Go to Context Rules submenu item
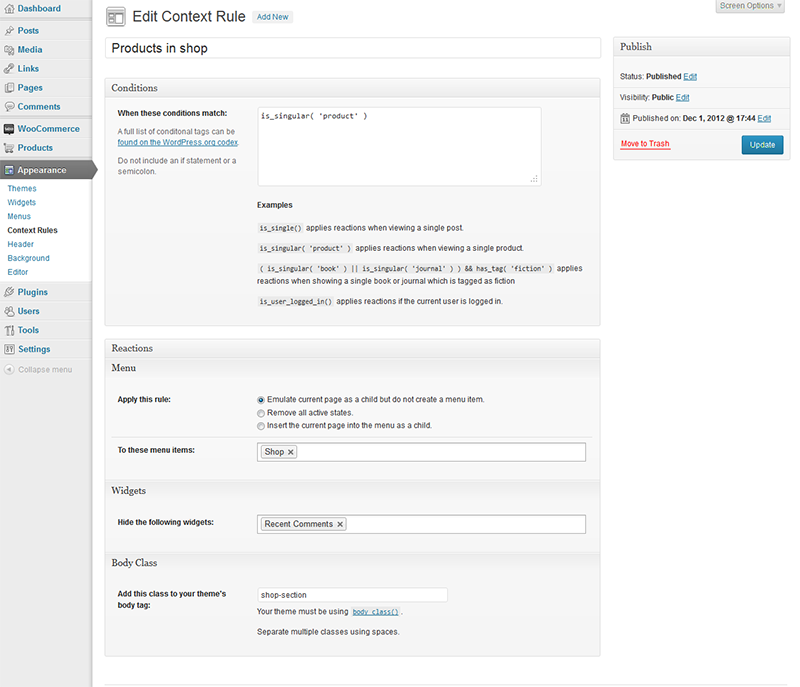The width and height of the screenshot is (800, 687). [32, 231]
